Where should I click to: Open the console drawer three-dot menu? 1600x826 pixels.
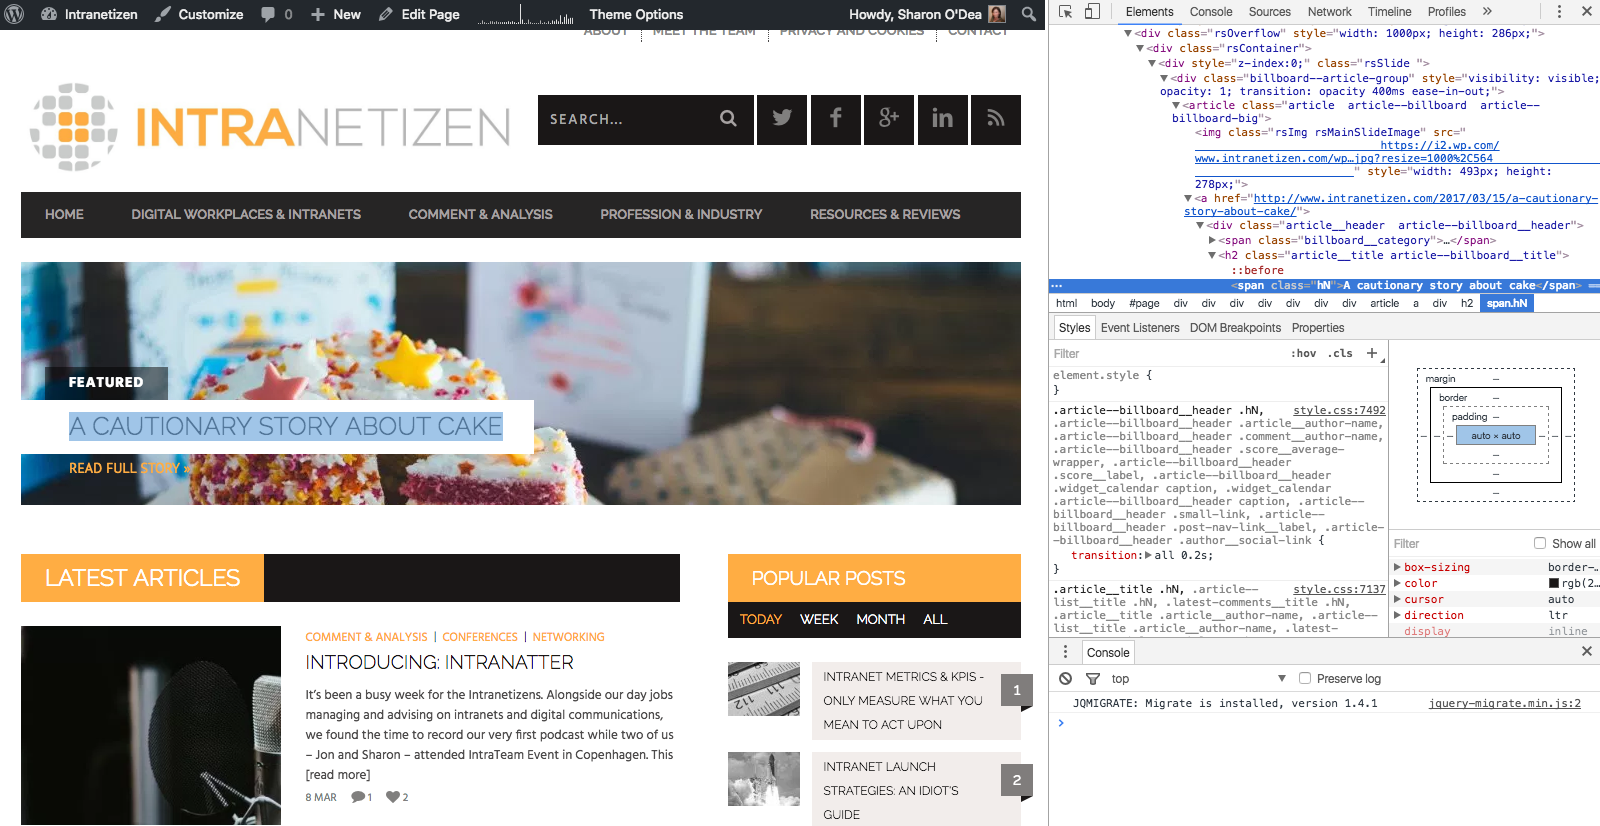coord(1065,652)
